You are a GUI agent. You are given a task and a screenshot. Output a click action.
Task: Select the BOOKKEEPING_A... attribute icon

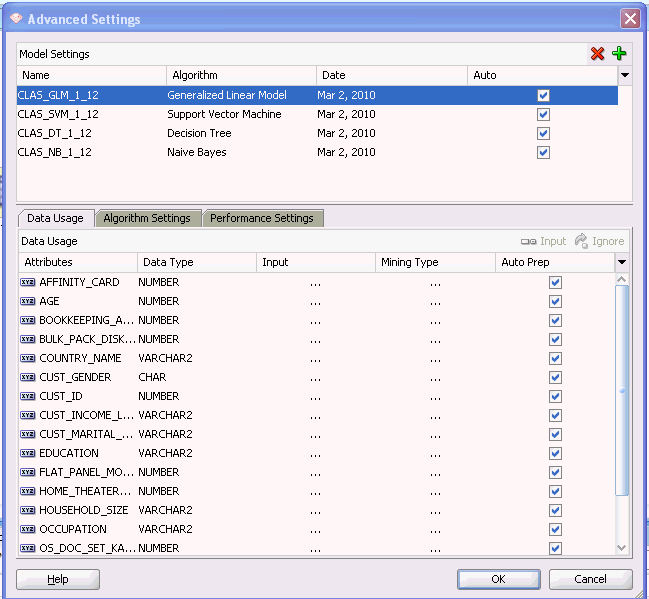pos(28,320)
